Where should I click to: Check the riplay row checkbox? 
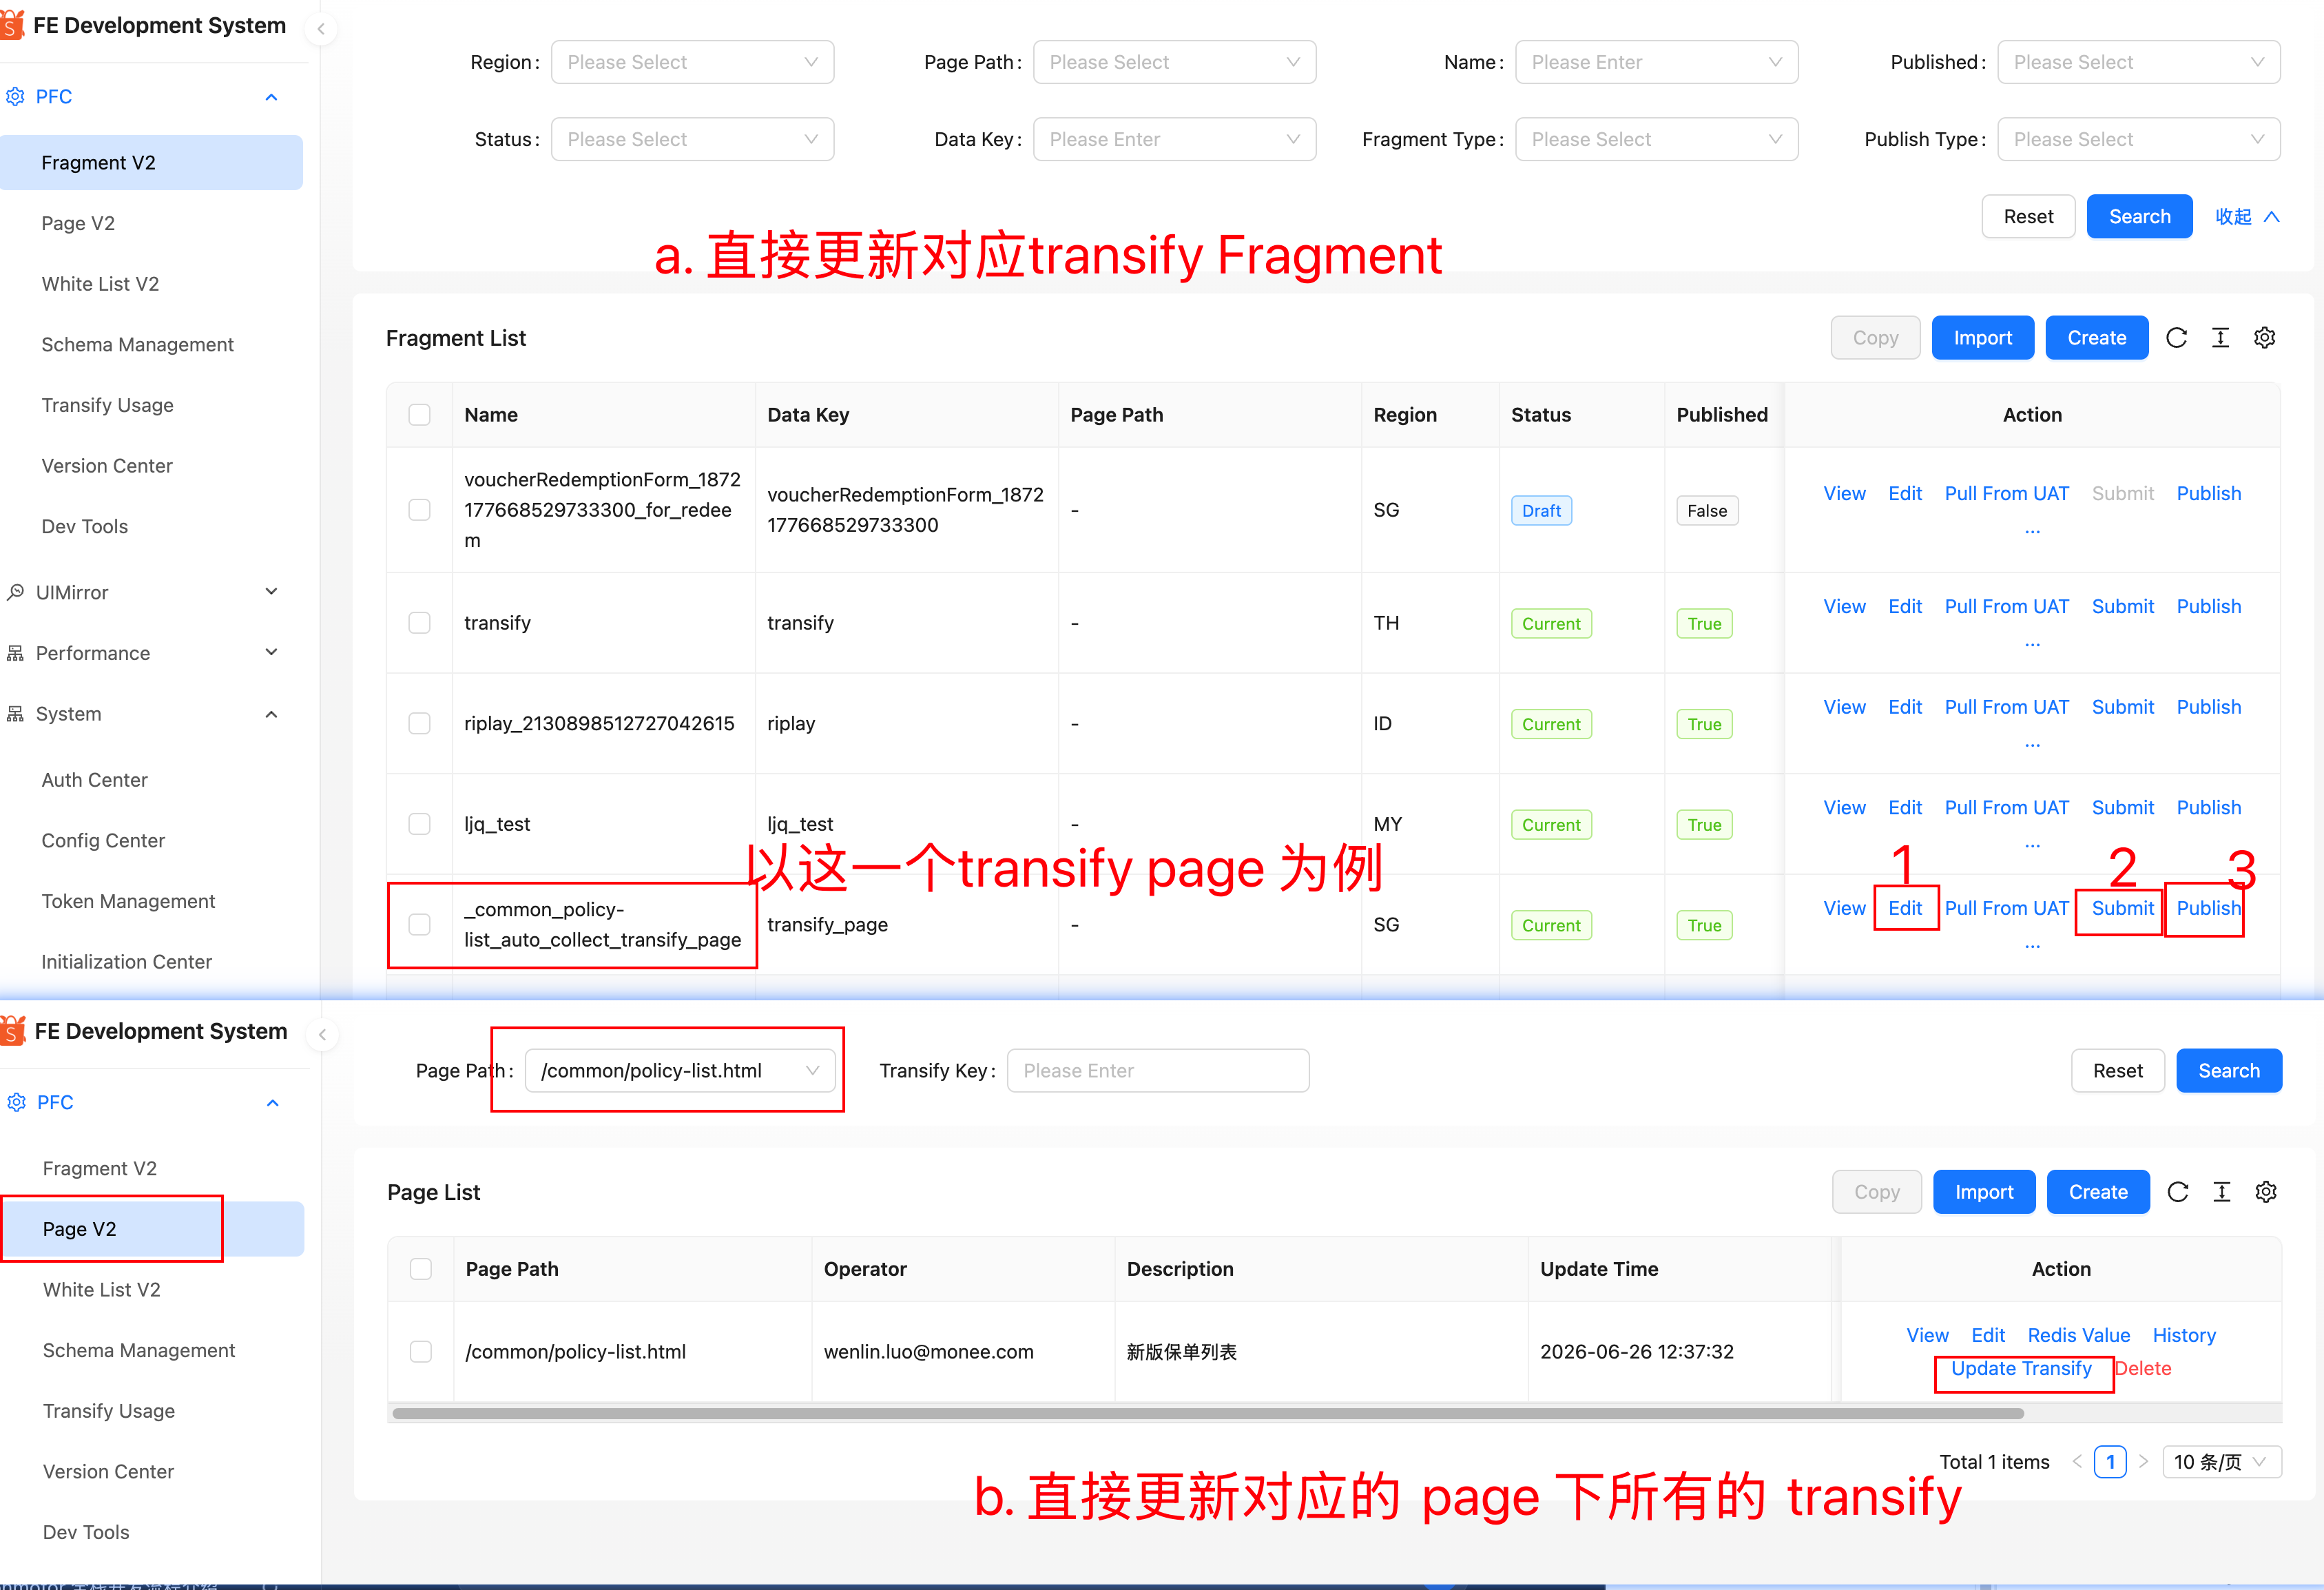(420, 723)
